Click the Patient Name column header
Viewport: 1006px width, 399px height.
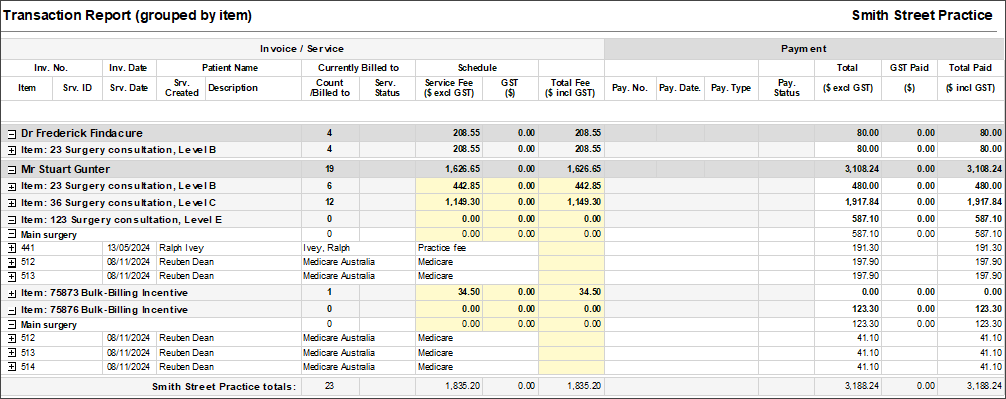click(230, 67)
